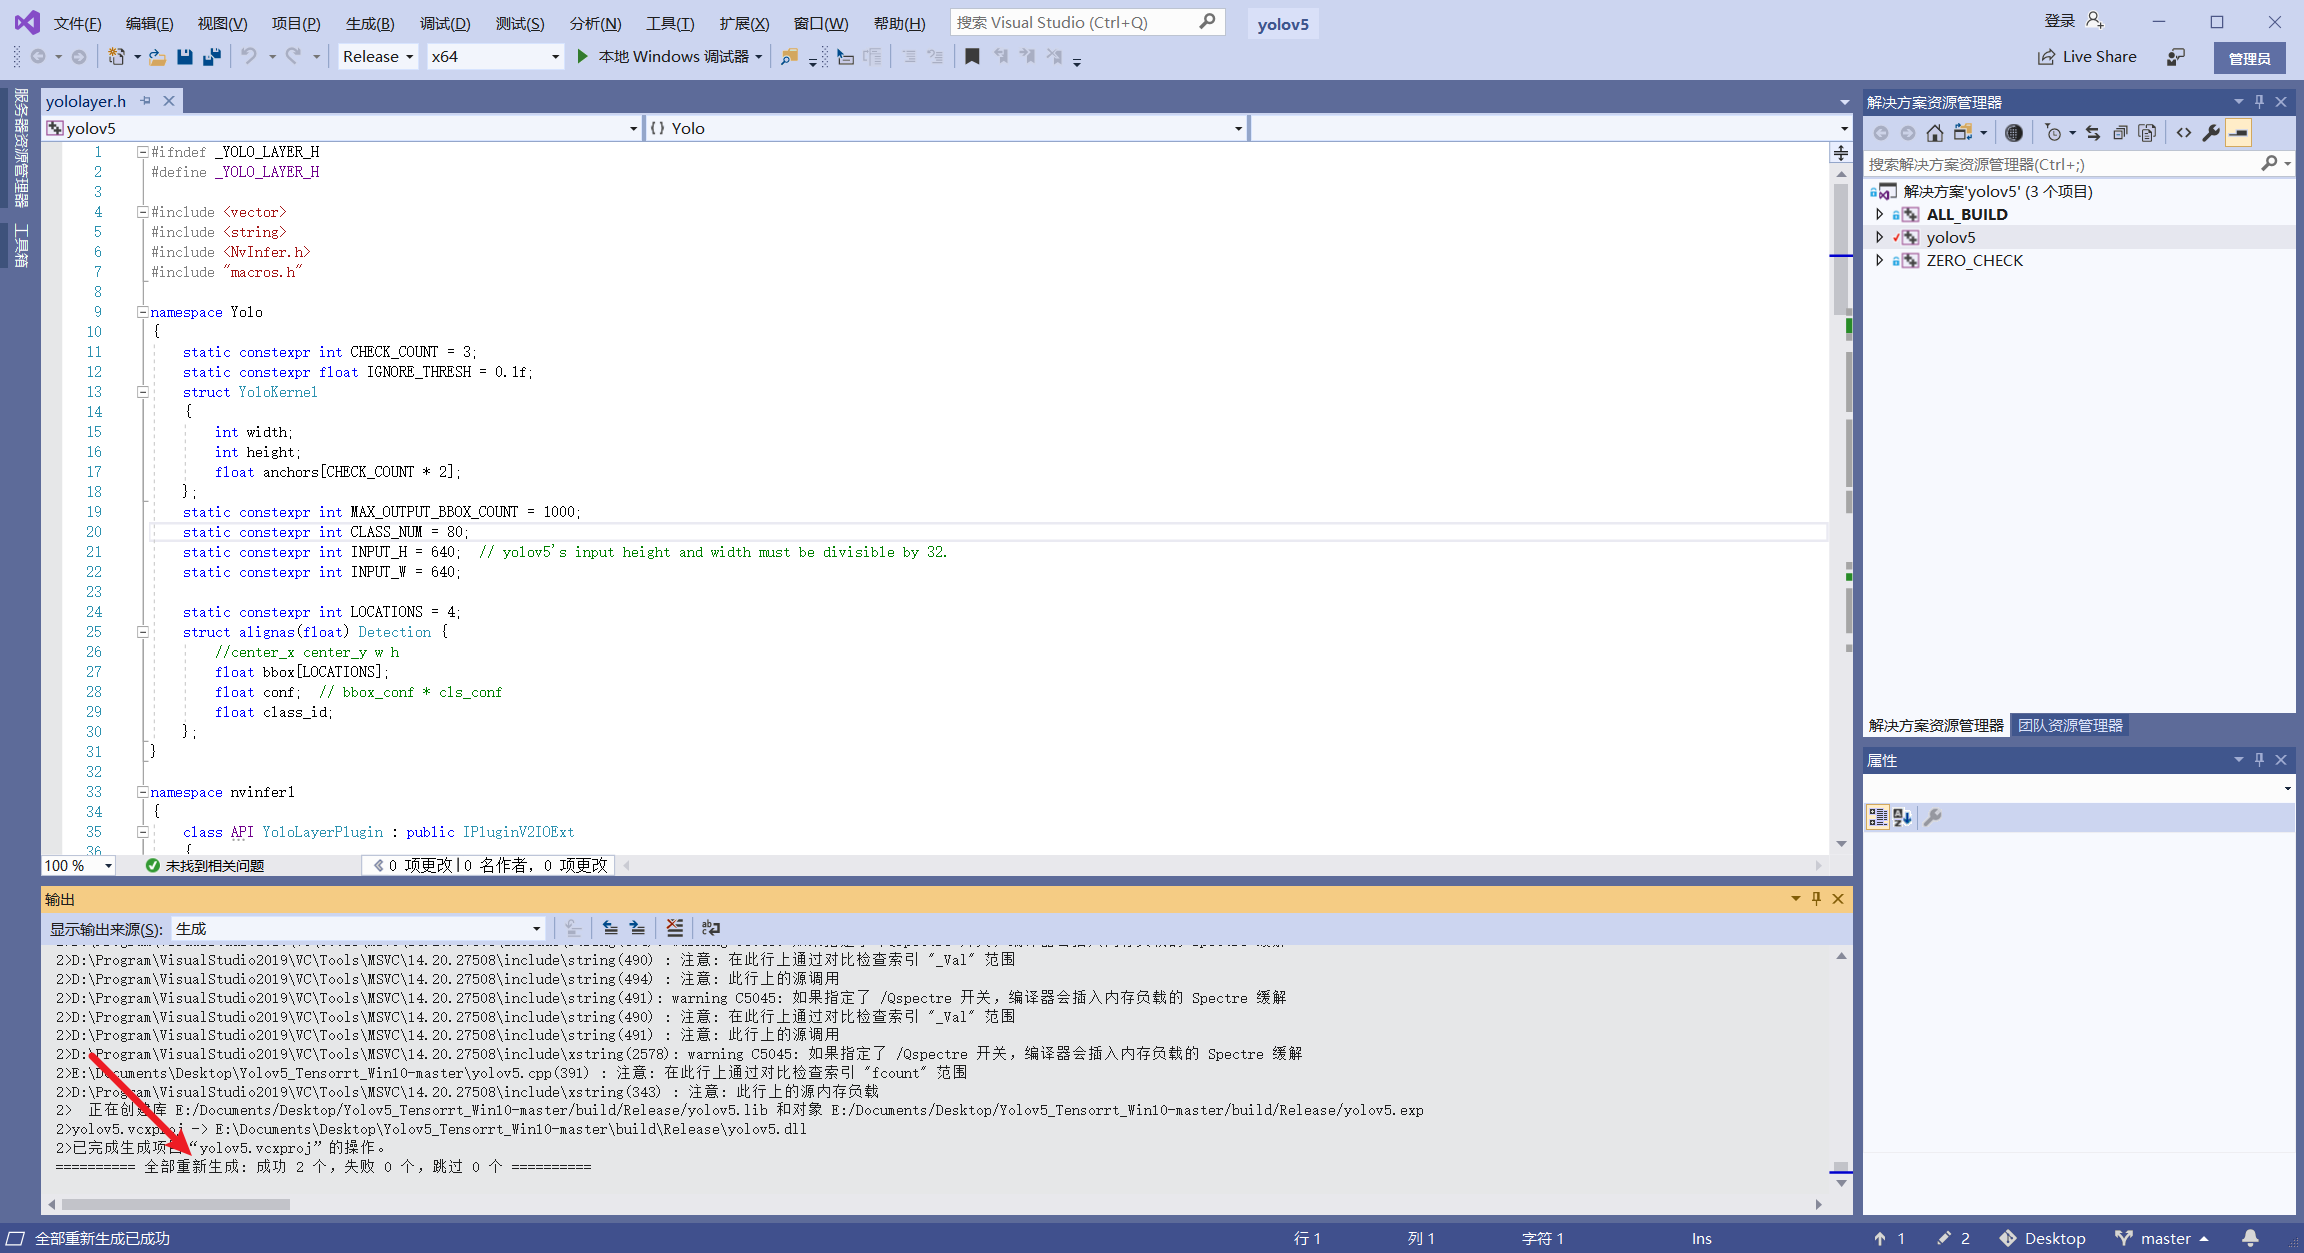Click the feedback icon next to Live Share
Image resolution: width=2304 pixels, height=1253 pixels.
pyautogui.click(x=2176, y=57)
